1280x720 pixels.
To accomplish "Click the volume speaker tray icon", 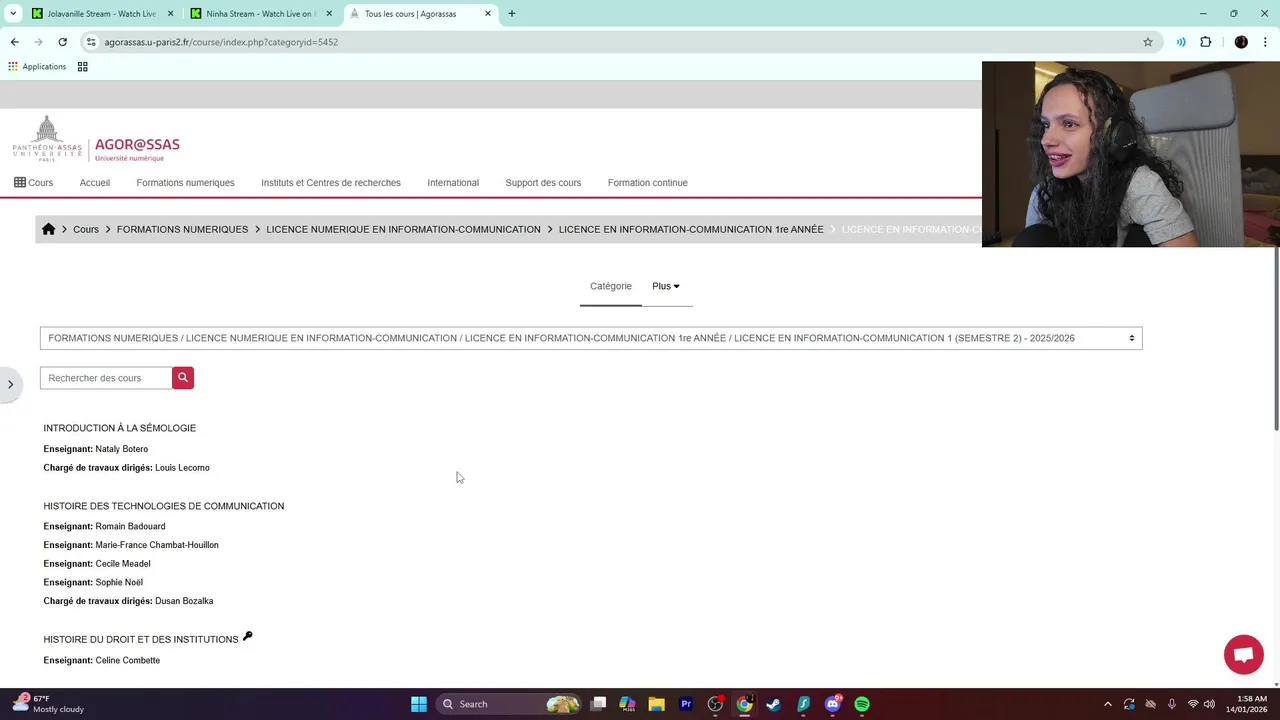I will coord(1210,704).
